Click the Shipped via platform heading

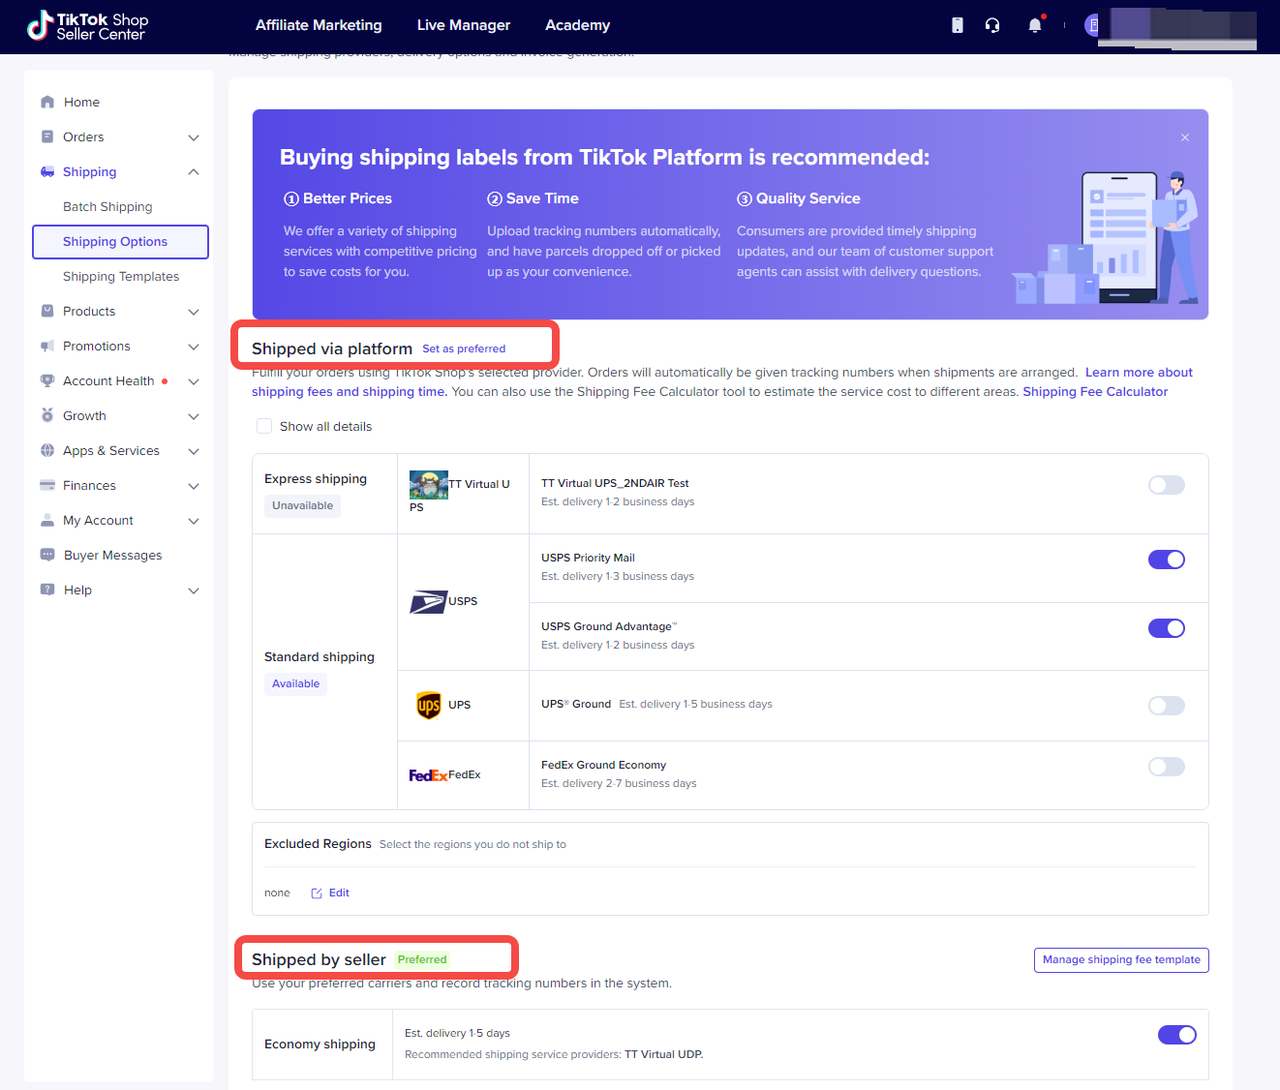[x=332, y=349]
